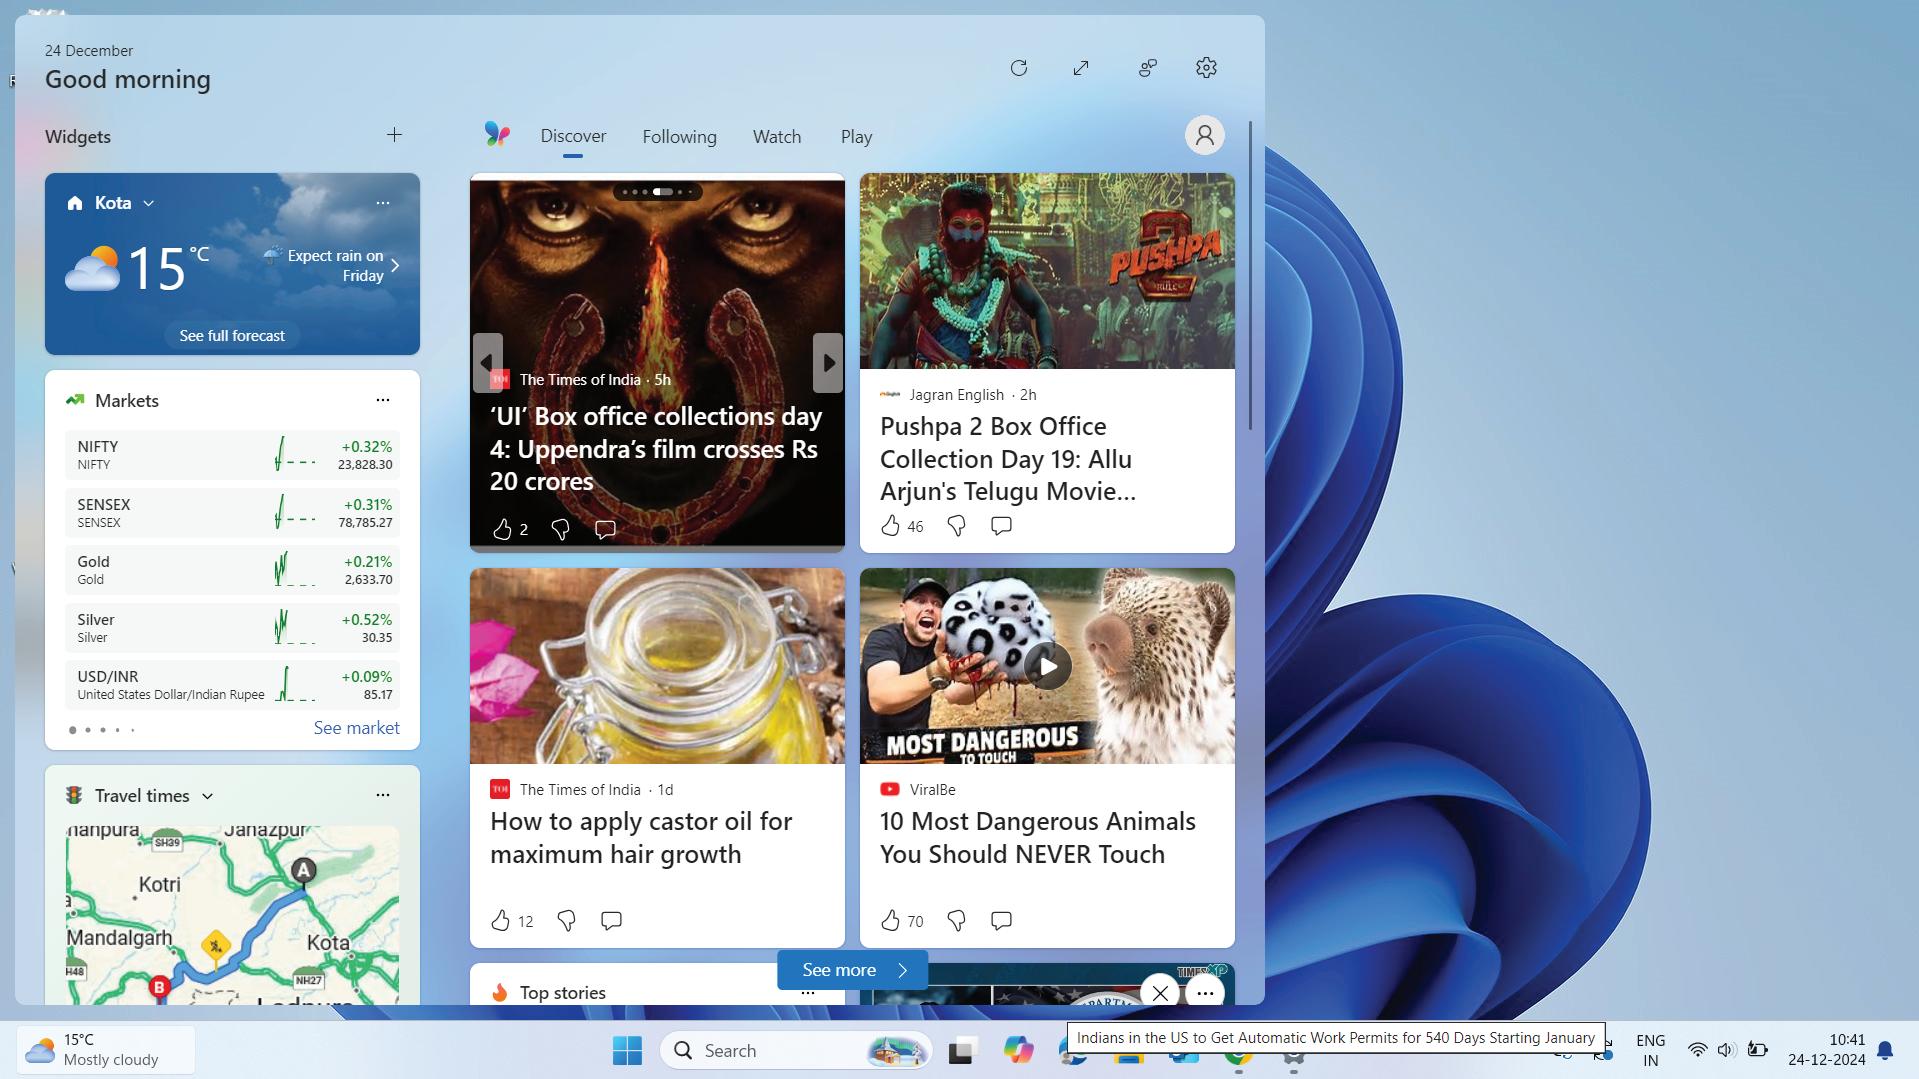Dislike the castor oil hair growth article

(566, 921)
